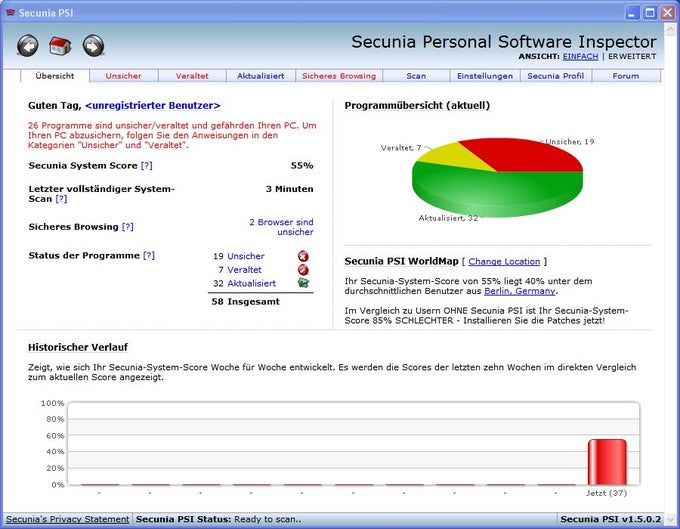Click the red X icon beside Unsicher
The width and height of the screenshot is (680, 529).
(303, 256)
